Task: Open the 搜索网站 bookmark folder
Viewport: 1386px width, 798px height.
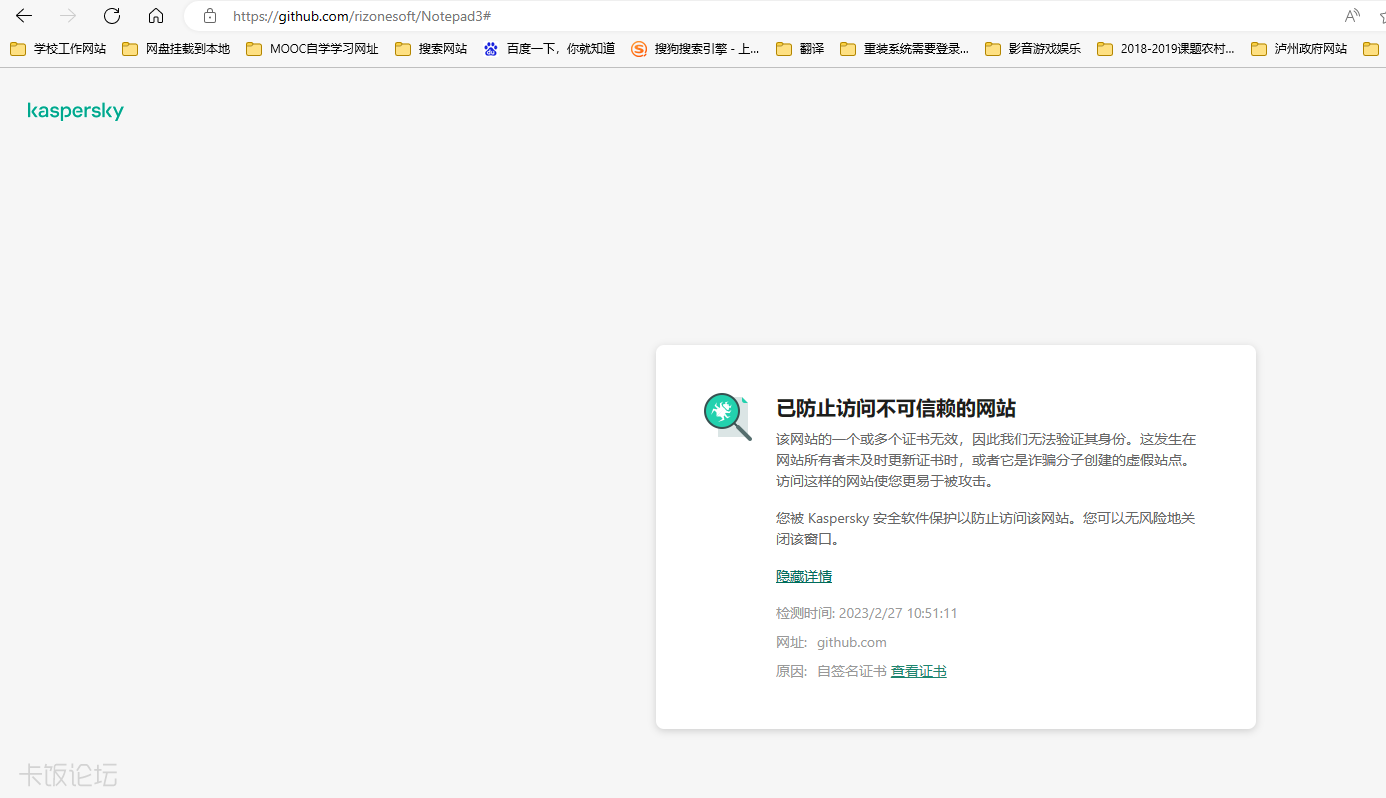Action: [x=431, y=48]
